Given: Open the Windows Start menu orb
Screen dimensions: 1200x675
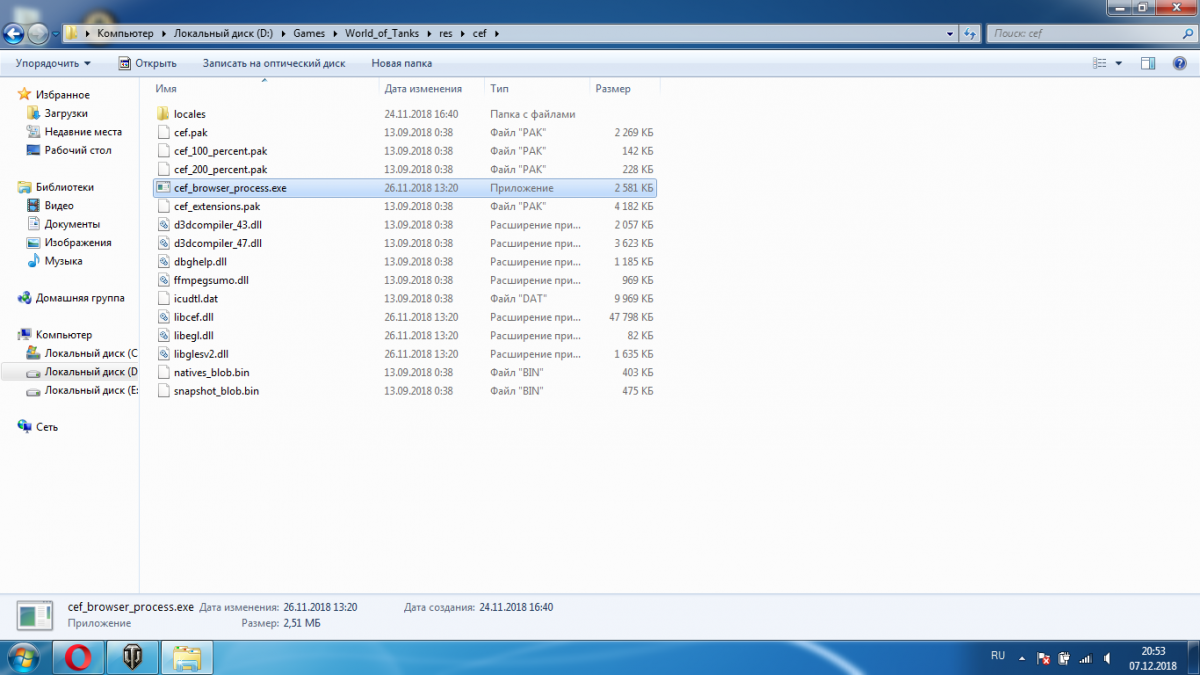Looking at the screenshot, I should pyautogui.click(x=24, y=657).
